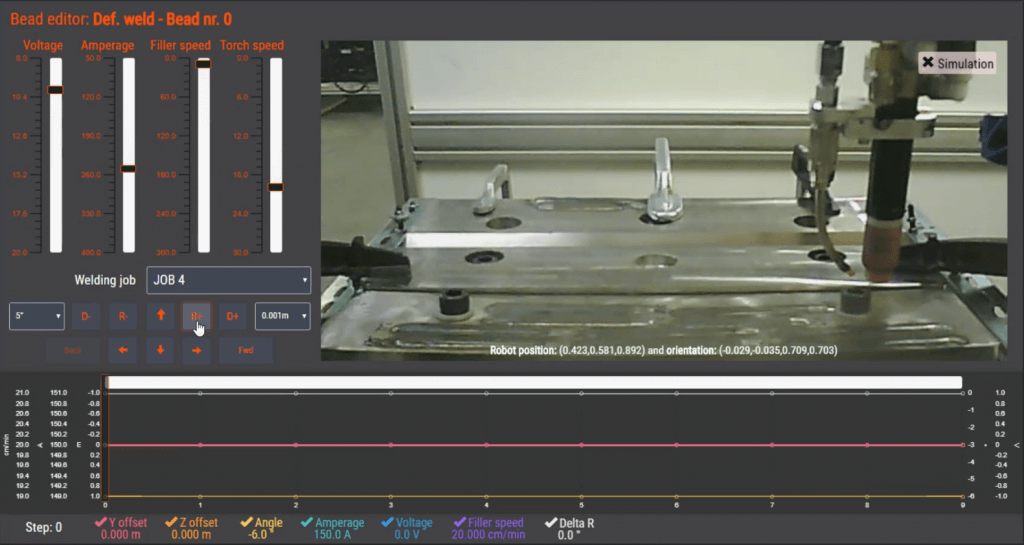This screenshot has height=545, width=1024.
Task: Click the robot camera video feed
Action: (664, 201)
